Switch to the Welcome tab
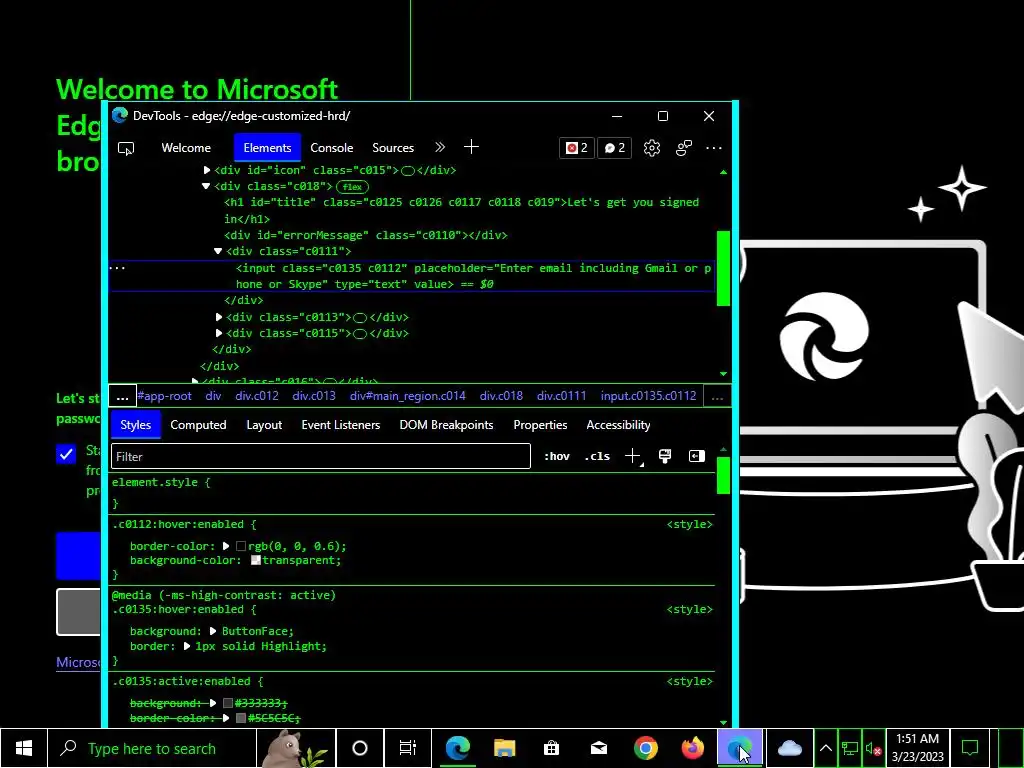 click(186, 148)
